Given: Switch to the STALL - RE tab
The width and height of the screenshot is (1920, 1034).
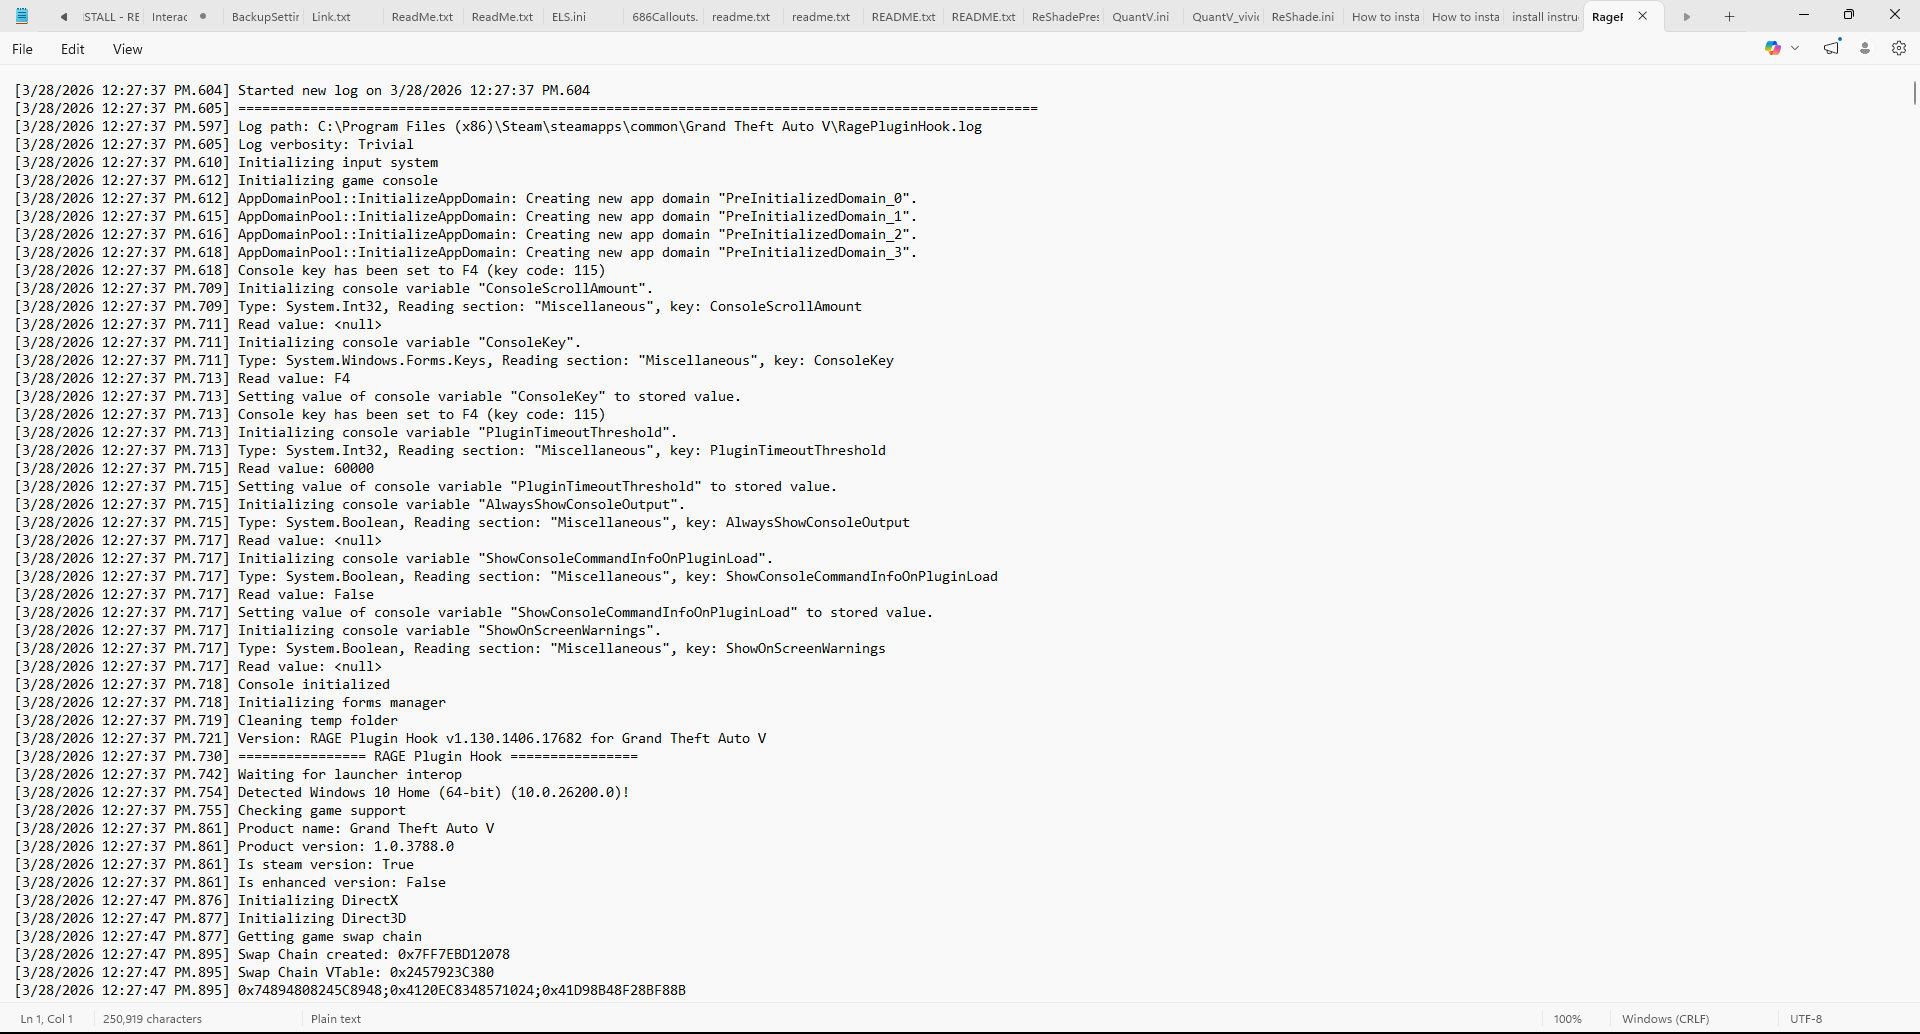Looking at the screenshot, I should click(x=111, y=17).
